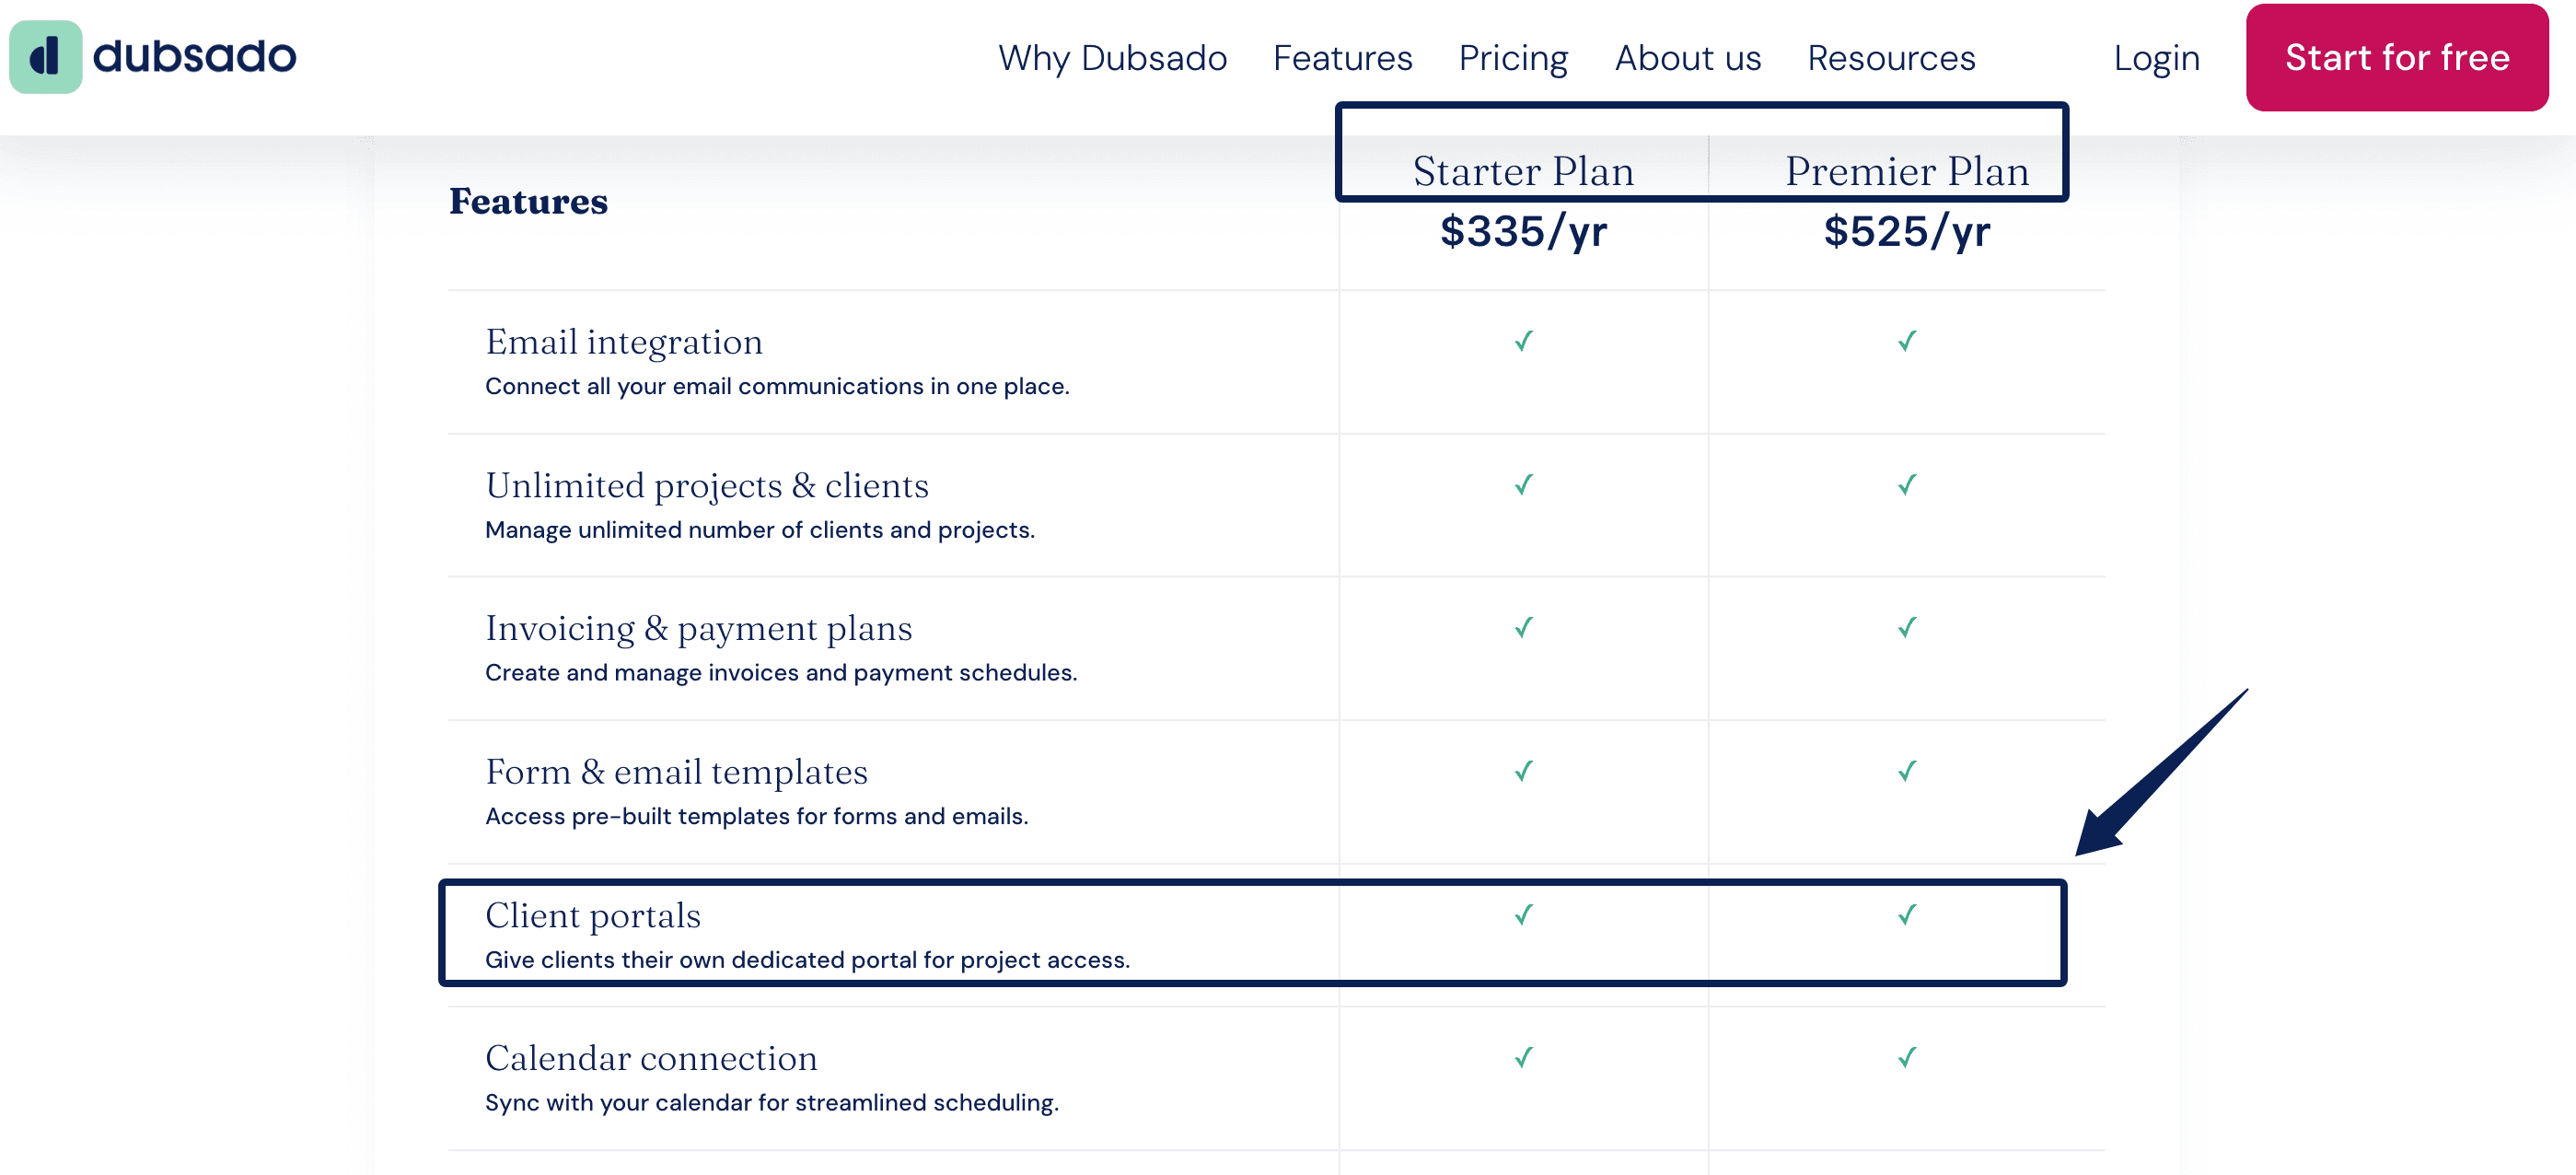Click Form & email templates Premier checkmark
This screenshot has width=2576, height=1175.
pos(1907,771)
